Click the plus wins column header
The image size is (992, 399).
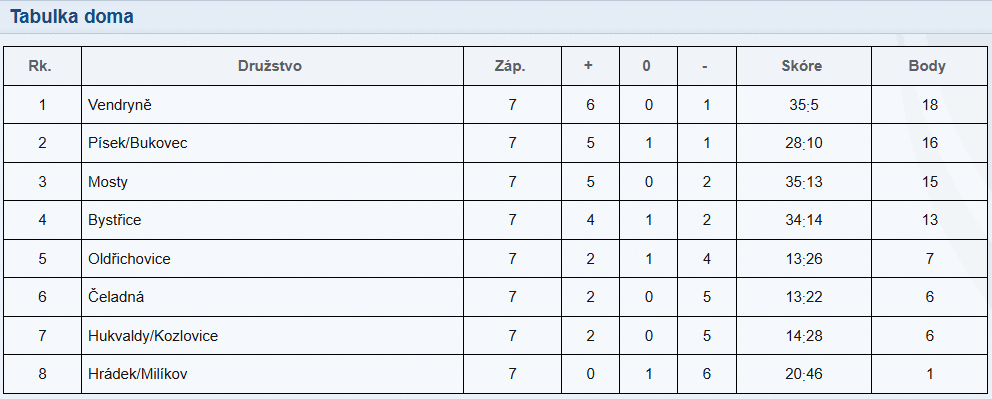[588, 66]
